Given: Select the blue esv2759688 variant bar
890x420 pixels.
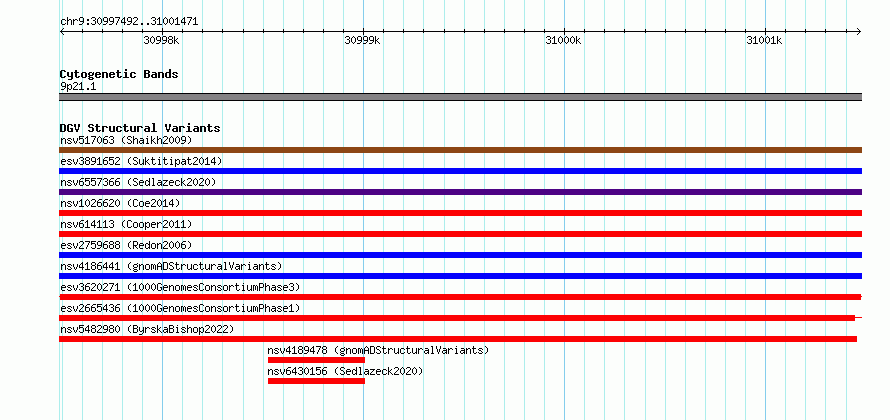Looking at the screenshot, I should [x=460, y=255].
